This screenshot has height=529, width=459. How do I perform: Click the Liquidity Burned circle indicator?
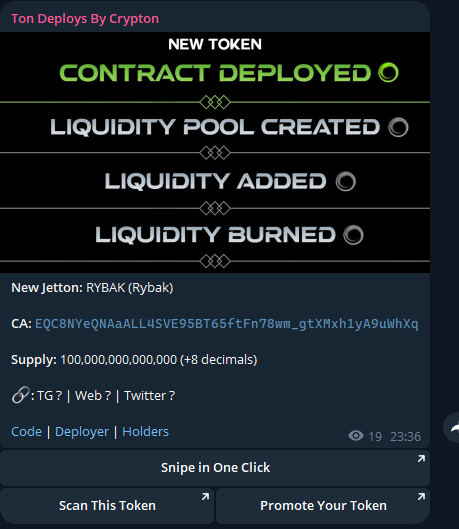coord(353,235)
